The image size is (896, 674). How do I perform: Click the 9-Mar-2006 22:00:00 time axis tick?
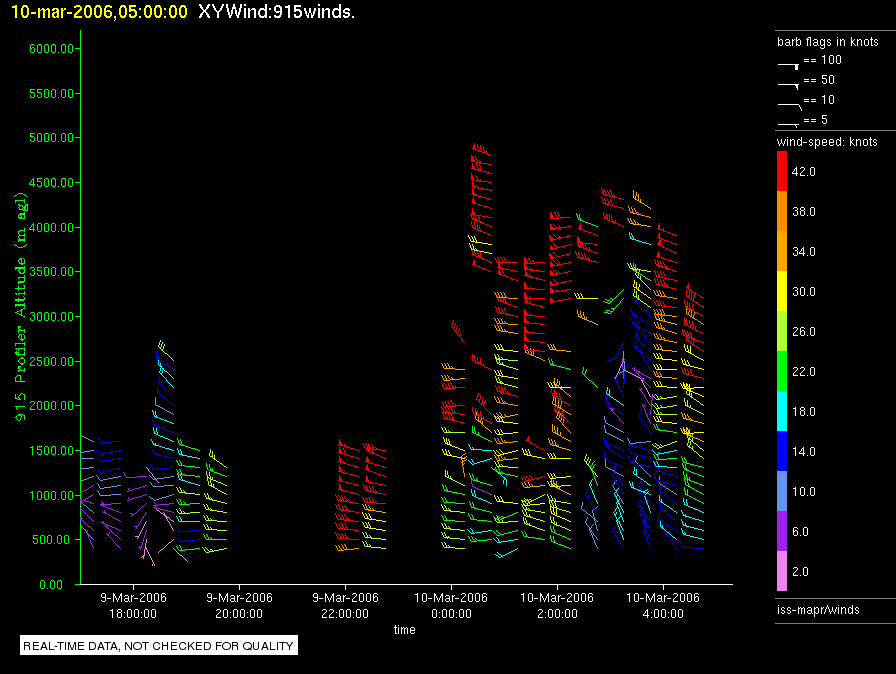345,605
